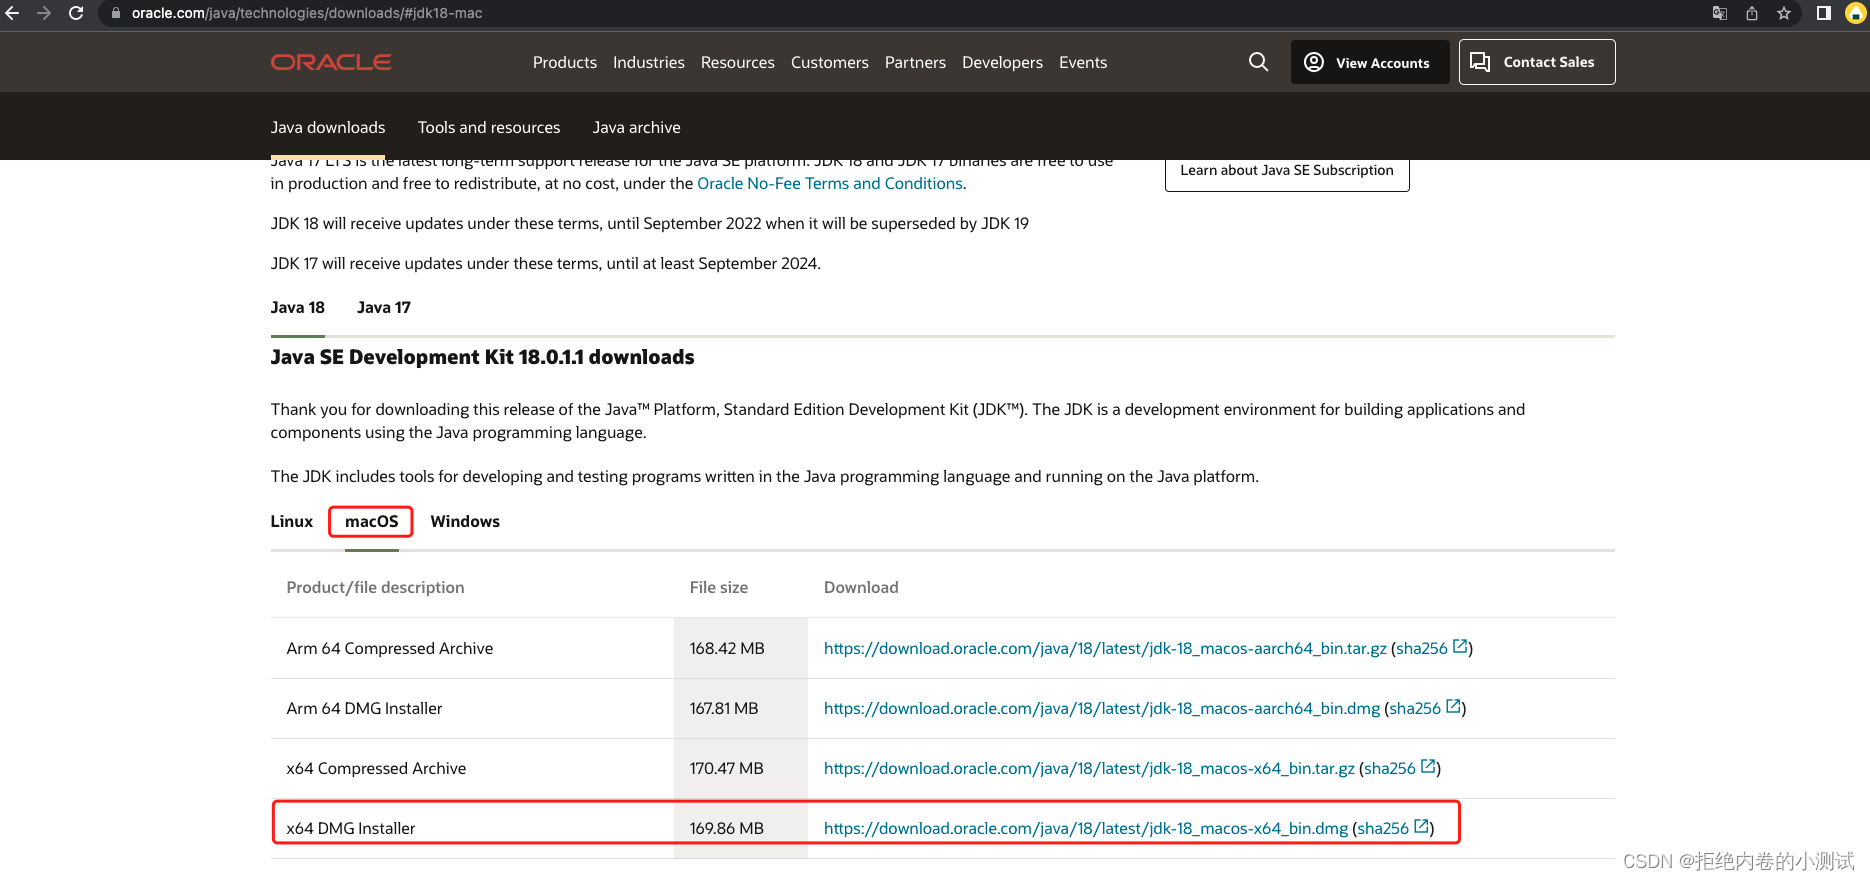Click the View Accounts button

1370,62
